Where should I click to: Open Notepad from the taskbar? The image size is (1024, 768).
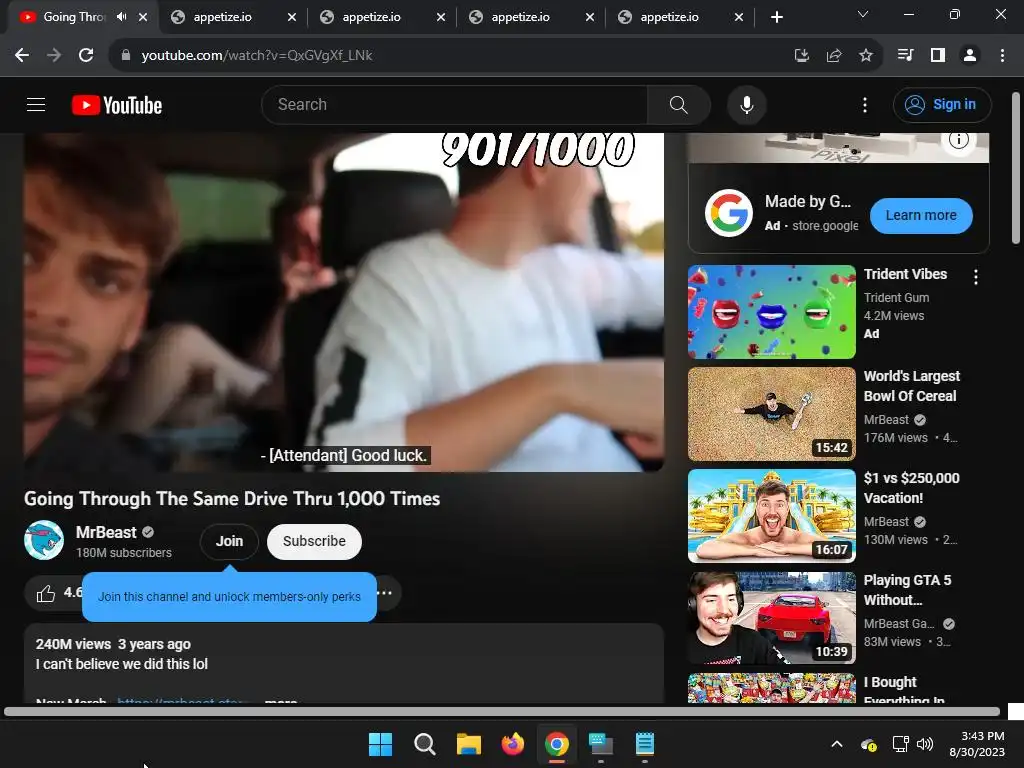click(645, 744)
